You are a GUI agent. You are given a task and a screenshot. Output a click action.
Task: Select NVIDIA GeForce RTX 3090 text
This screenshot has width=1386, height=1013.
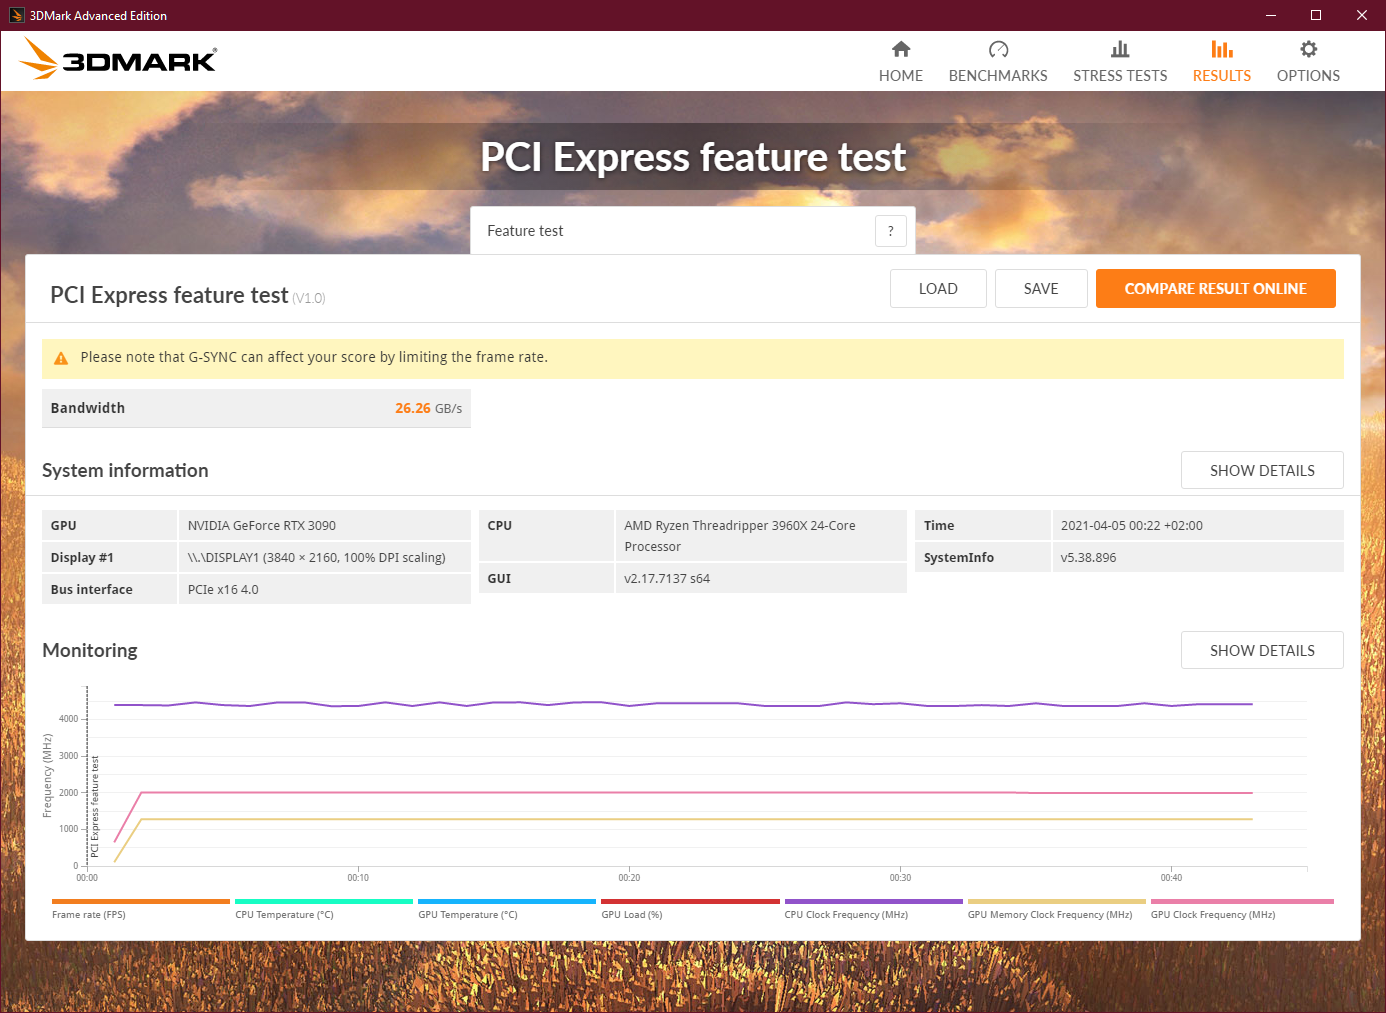coord(262,526)
